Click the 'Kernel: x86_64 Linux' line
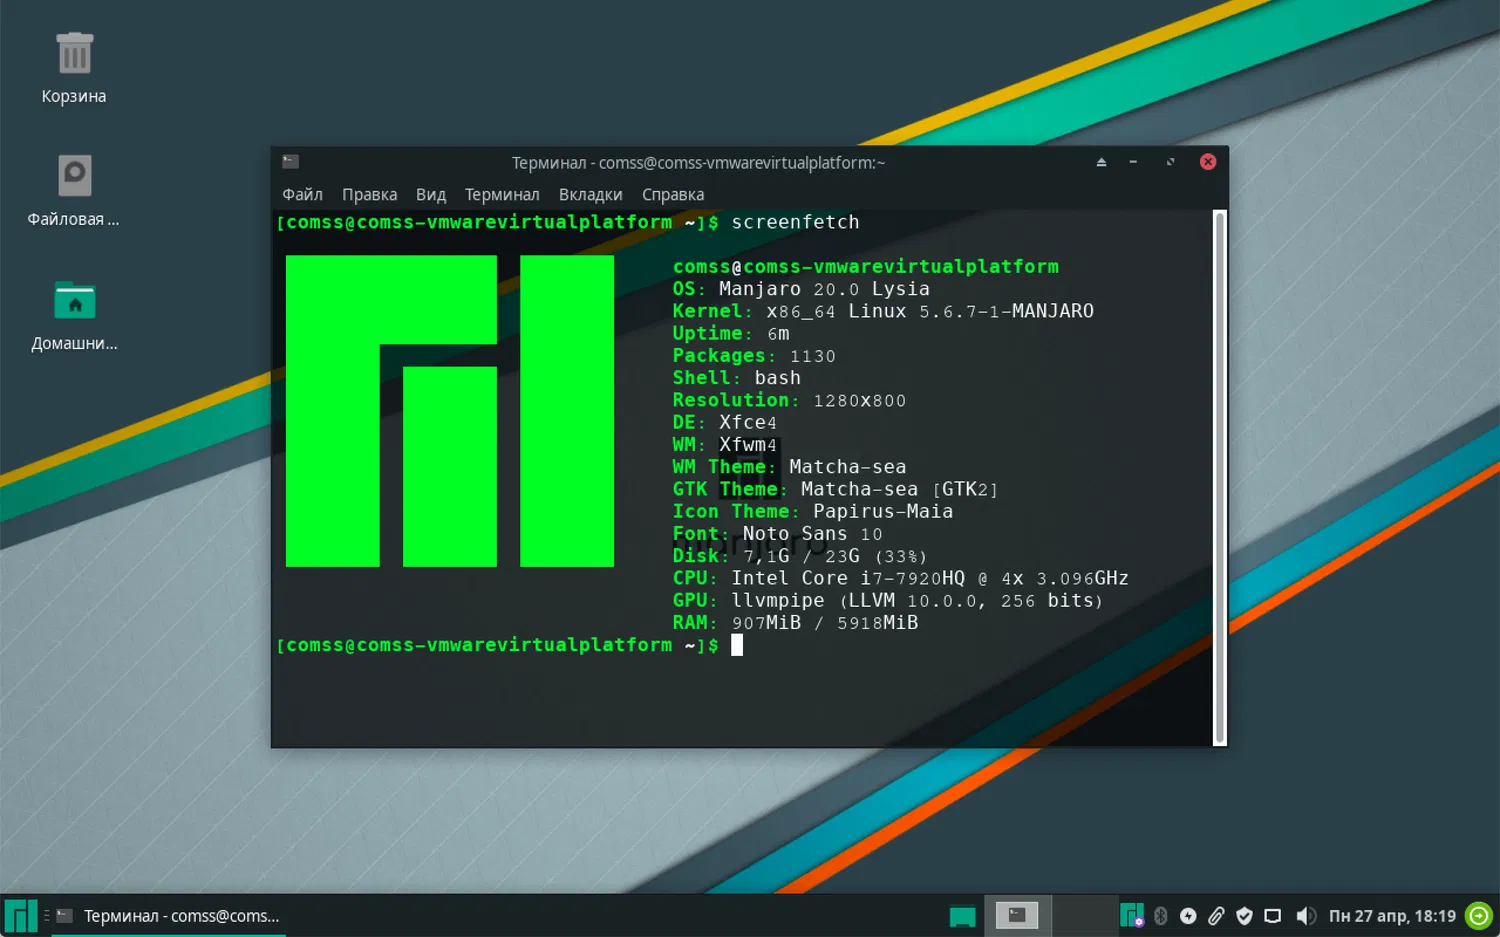 [x=883, y=311]
